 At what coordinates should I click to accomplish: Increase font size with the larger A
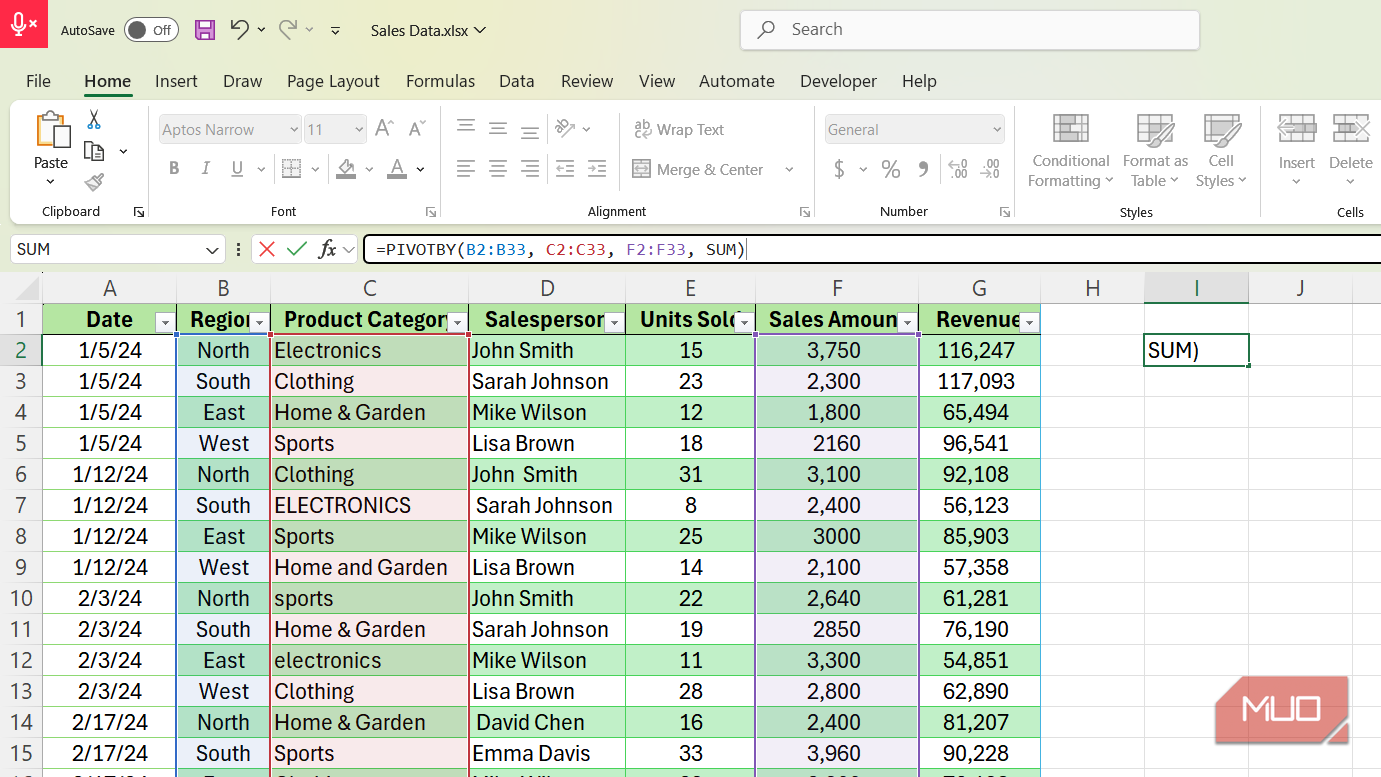(x=384, y=129)
